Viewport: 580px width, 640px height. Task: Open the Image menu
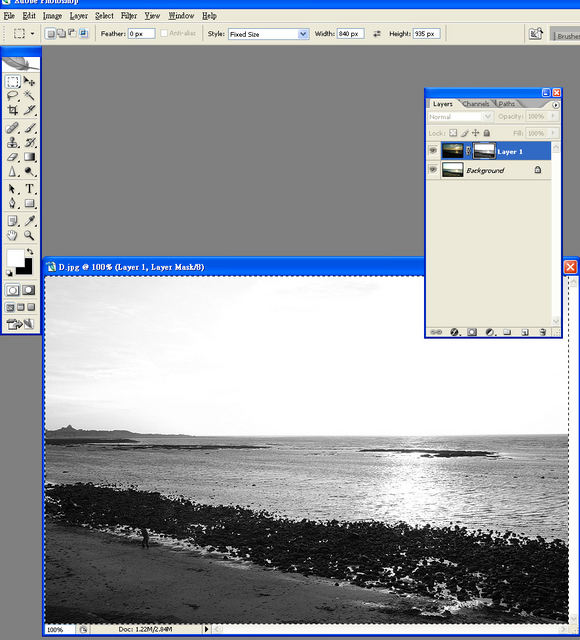tap(53, 16)
